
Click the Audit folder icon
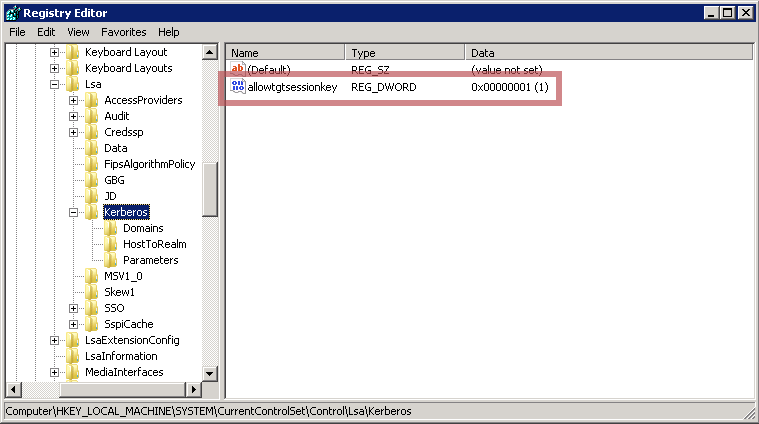(91, 116)
